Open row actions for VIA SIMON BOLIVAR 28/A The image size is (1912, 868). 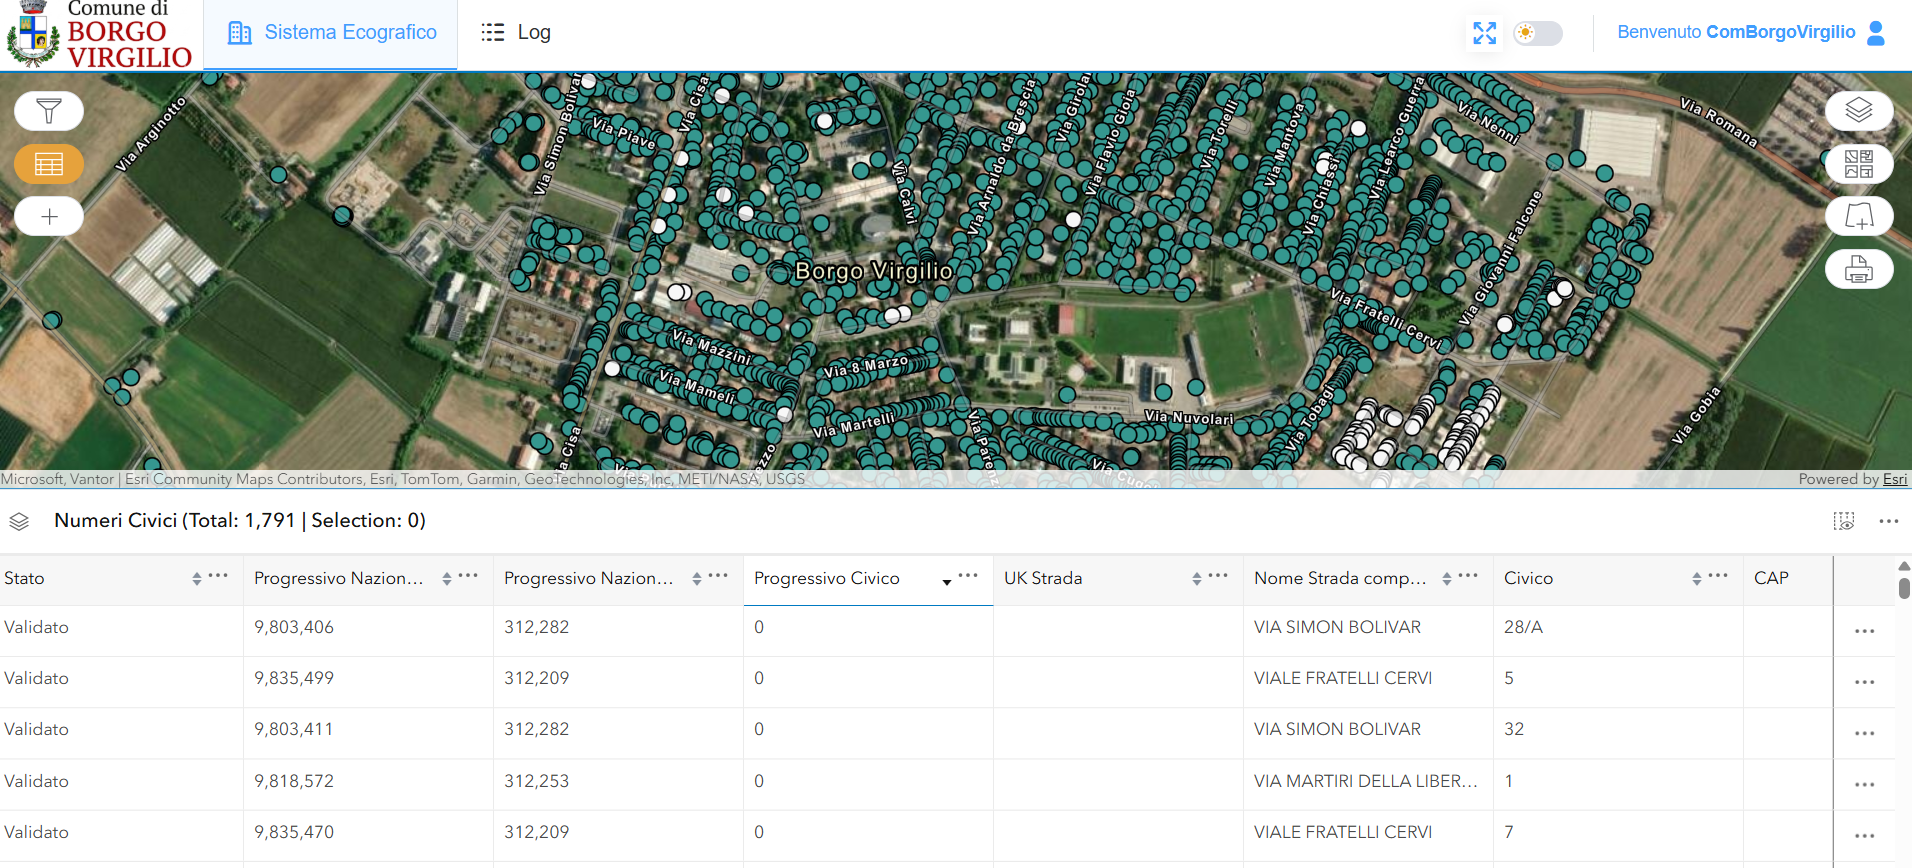1864,631
